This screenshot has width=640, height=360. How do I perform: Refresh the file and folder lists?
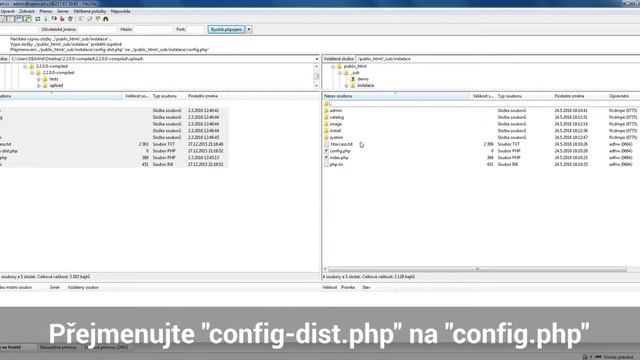pos(38,19)
